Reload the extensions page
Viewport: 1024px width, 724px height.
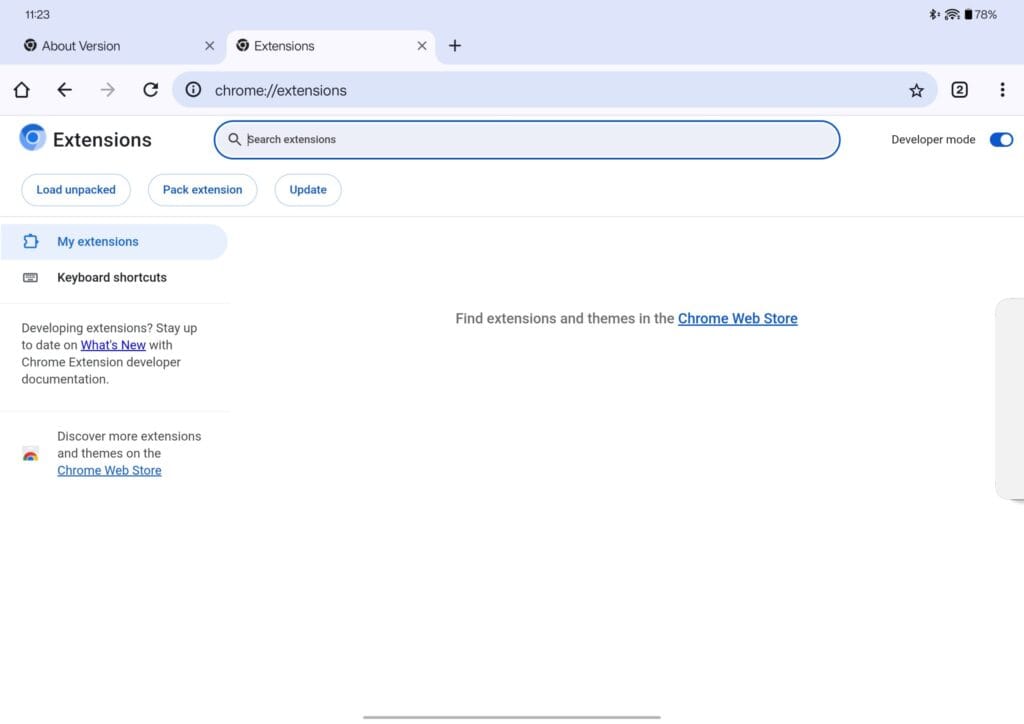151,89
